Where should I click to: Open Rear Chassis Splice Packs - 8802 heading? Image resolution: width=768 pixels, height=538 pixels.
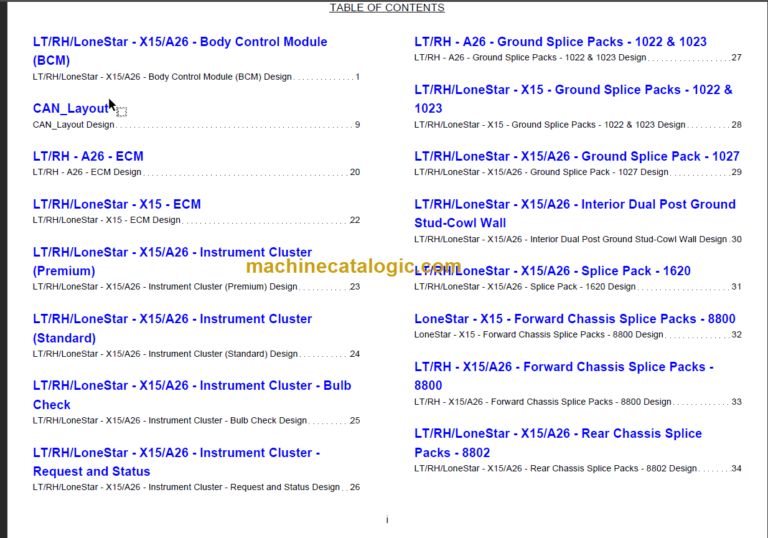pyautogui.click(x=558, y=443)
